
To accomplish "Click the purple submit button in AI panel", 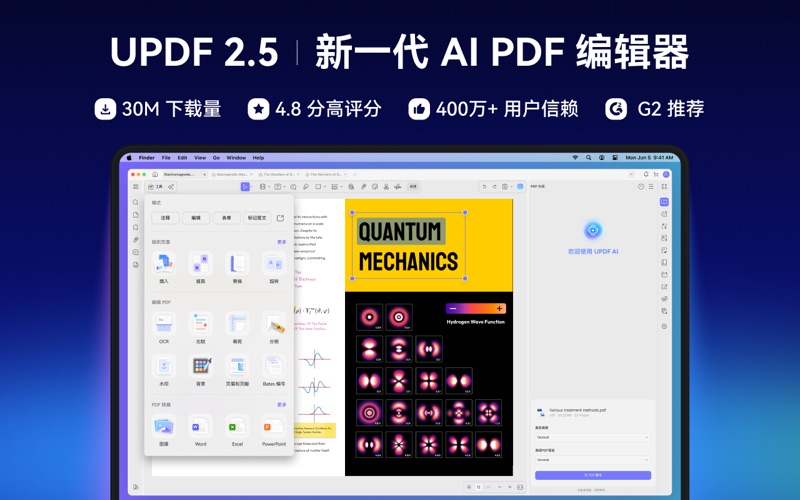I will pos(593,475).
